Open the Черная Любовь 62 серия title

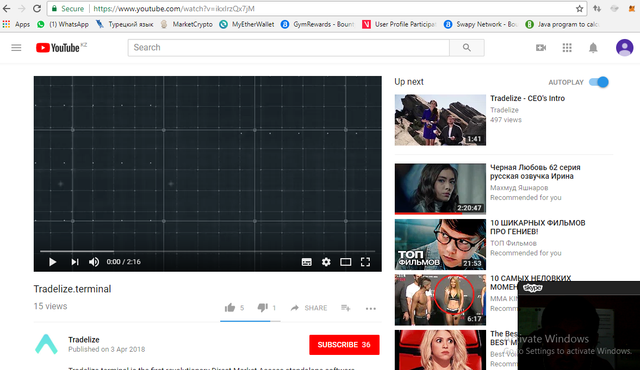[535, 172]
